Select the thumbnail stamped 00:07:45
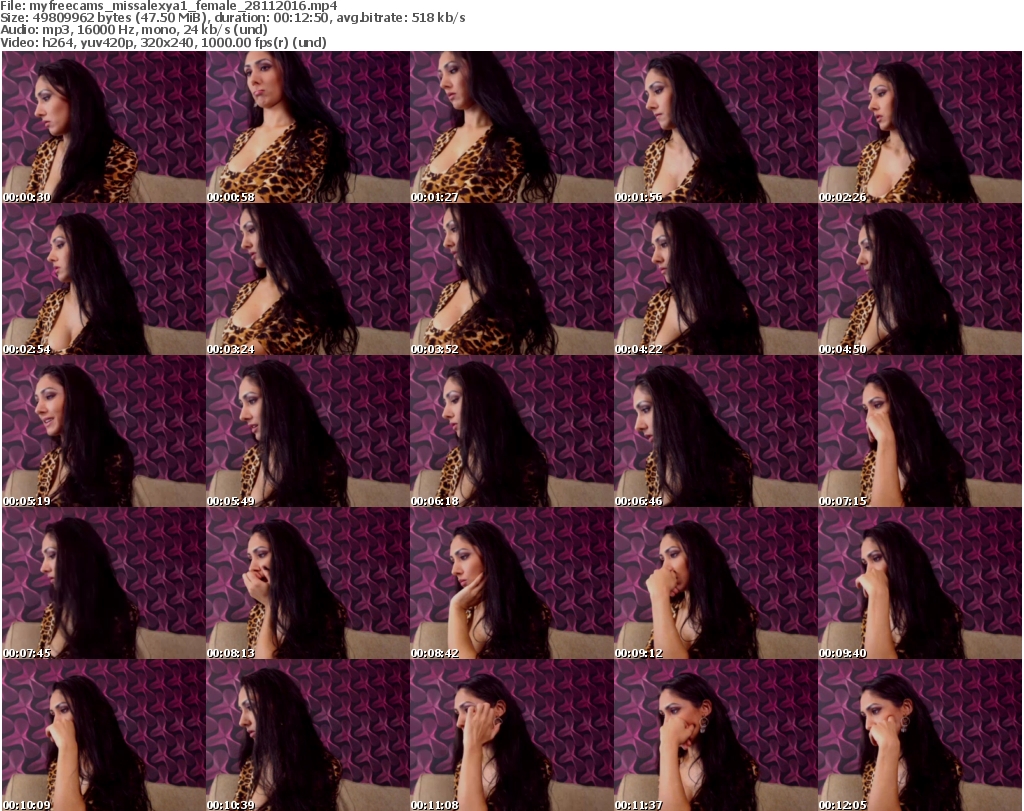The width and height of the screenshot is (1024, 811). tap(104, 583)
